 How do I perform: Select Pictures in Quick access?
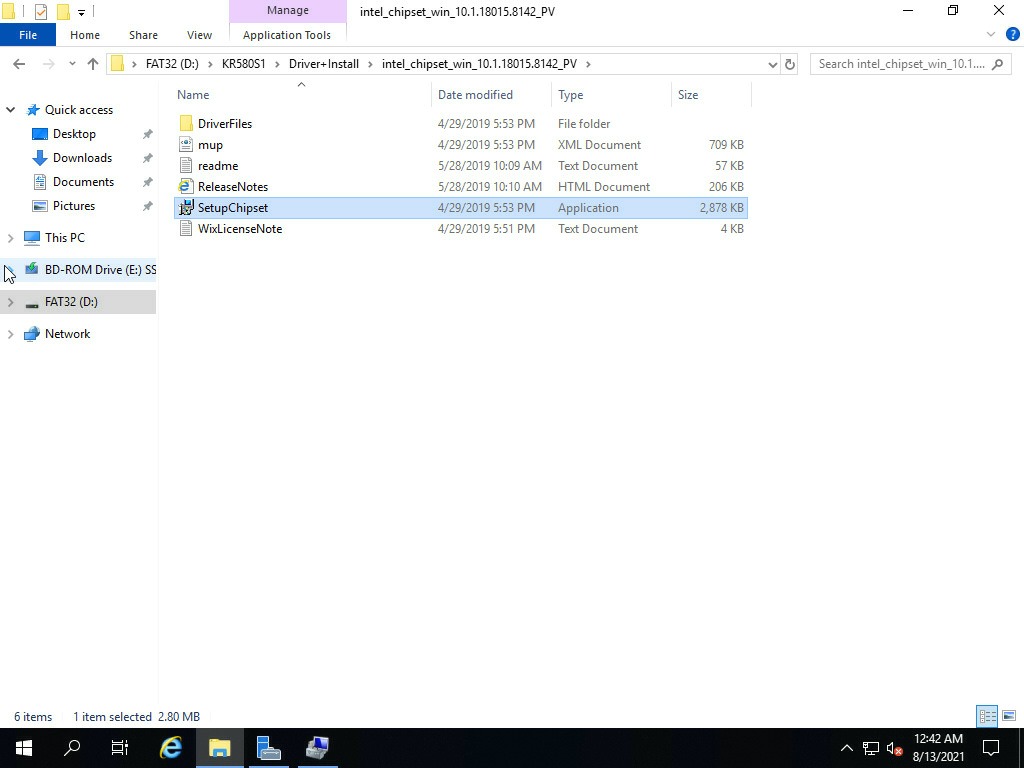pos(74,206)
